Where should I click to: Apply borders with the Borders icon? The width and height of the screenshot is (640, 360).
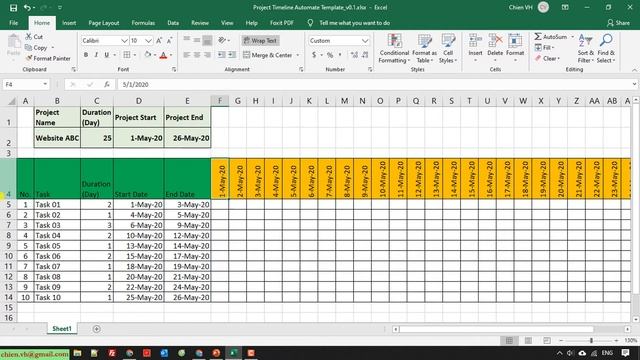click(x=127, y=55)
